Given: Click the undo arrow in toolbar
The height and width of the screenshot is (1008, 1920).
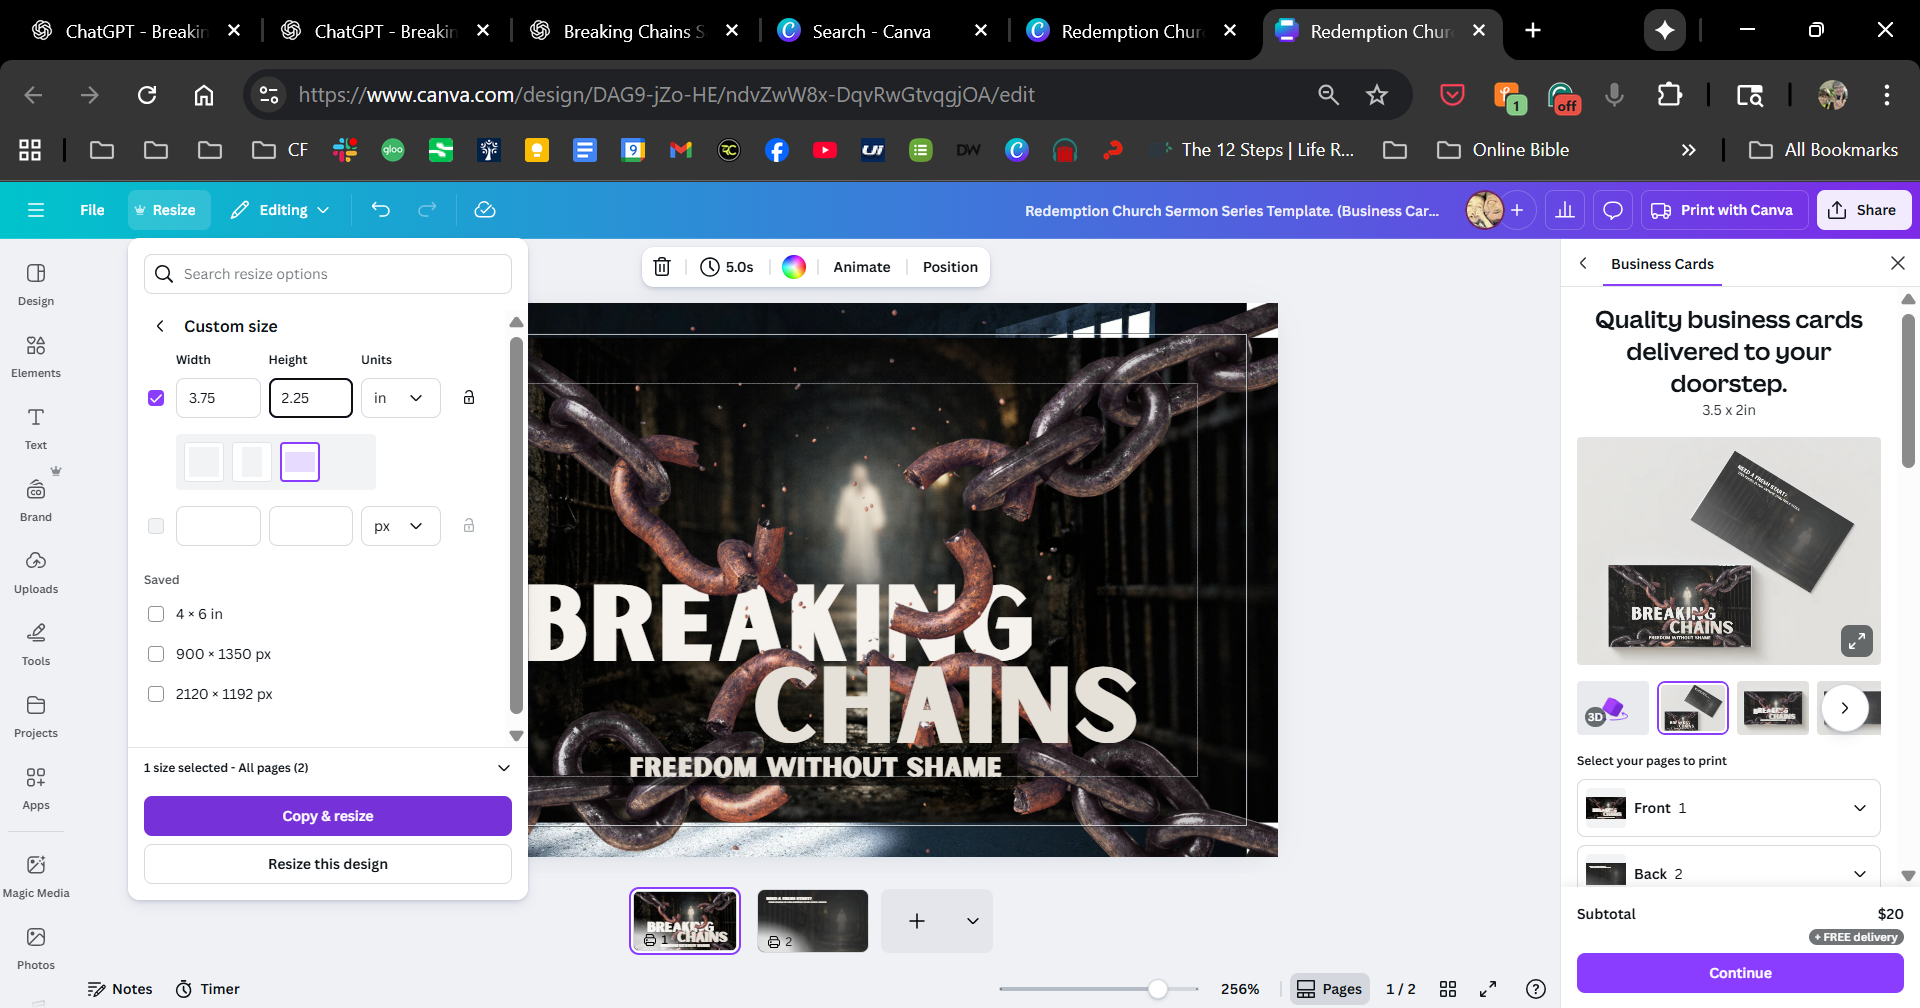Looking at the screenshot, I should click(380, 210).
